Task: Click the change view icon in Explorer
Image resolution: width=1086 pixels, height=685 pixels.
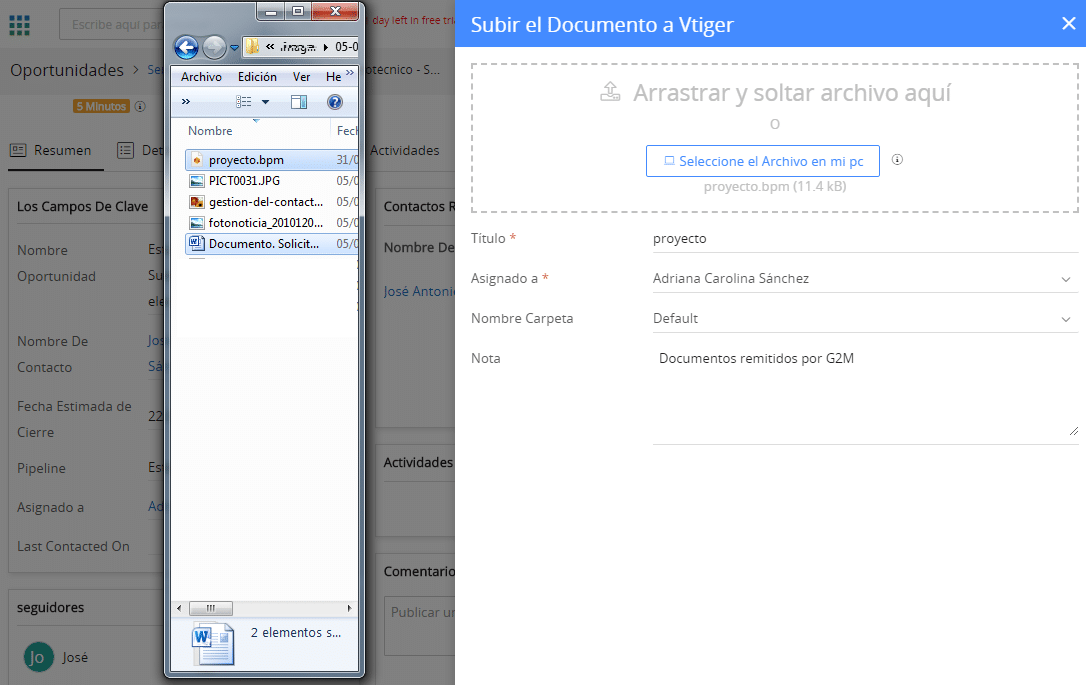Action: (x=244, y=102)
